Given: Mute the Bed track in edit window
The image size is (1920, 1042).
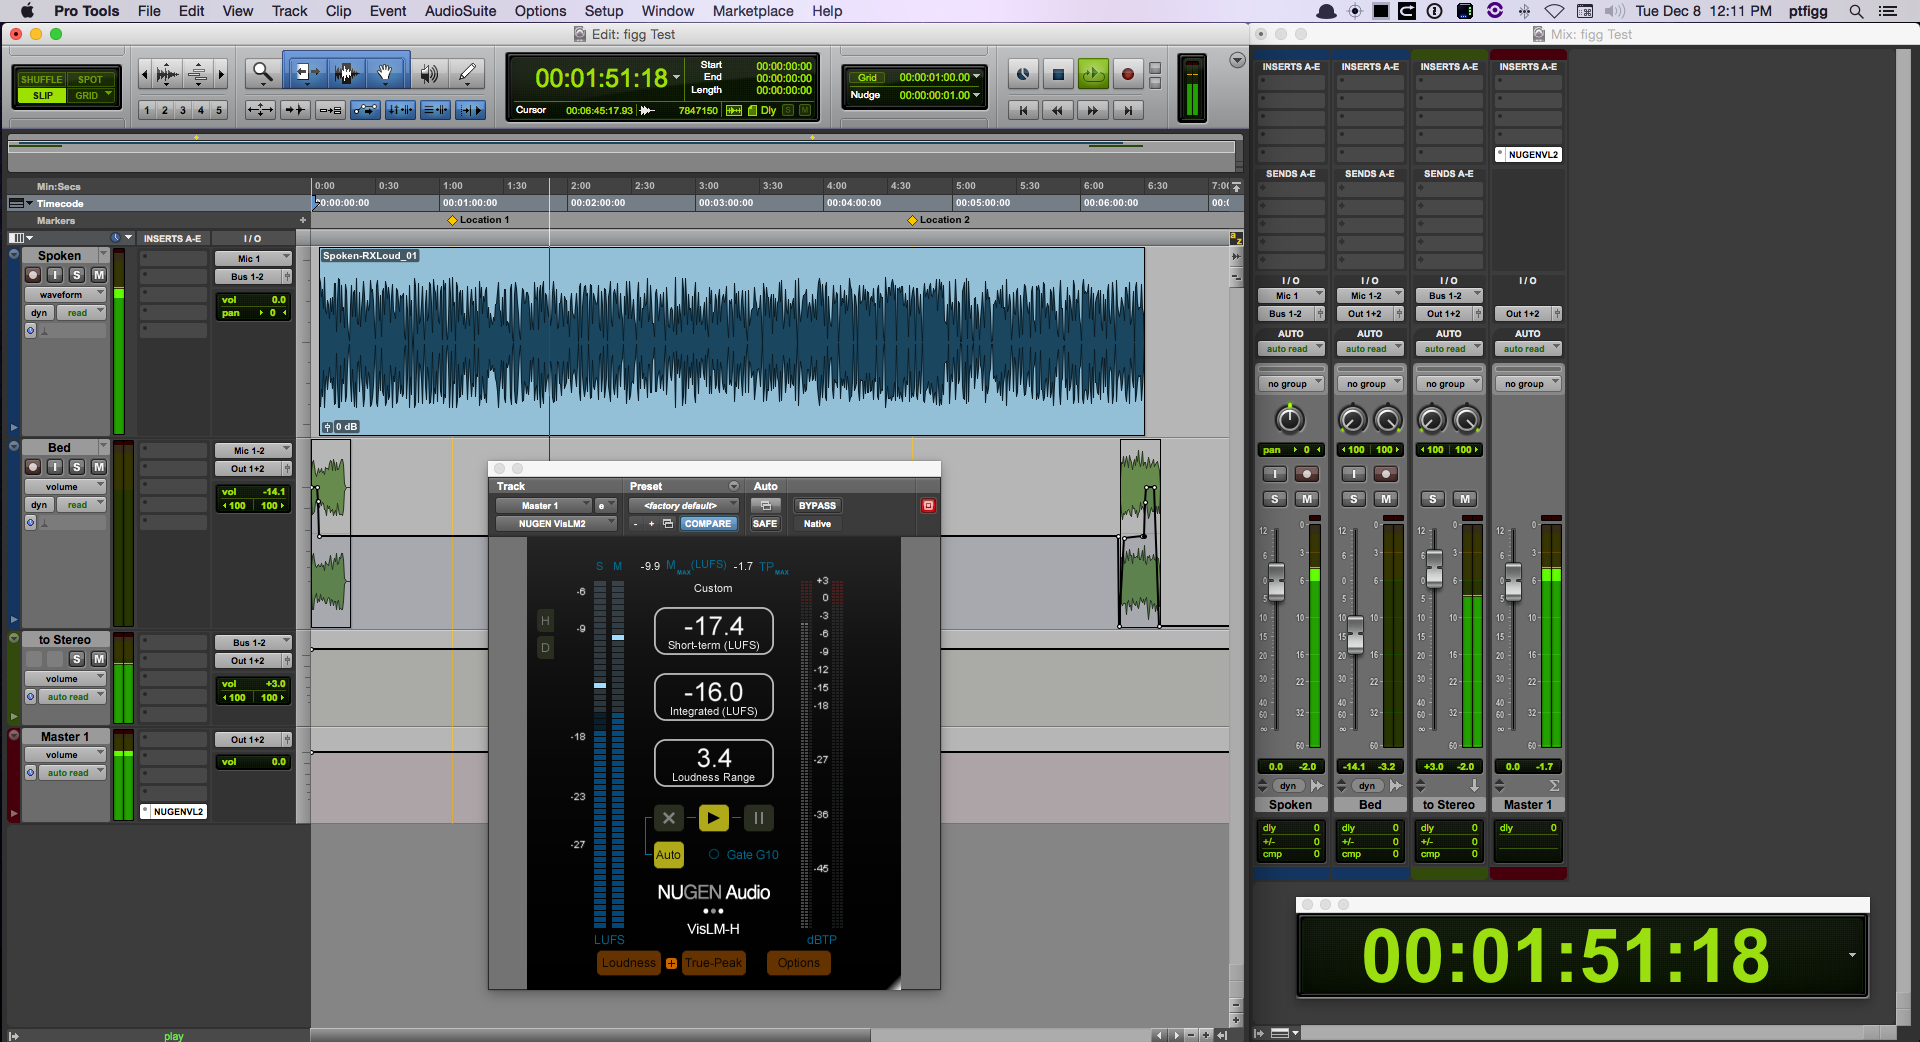Looking at the screenshot, I should pos(99,467).
